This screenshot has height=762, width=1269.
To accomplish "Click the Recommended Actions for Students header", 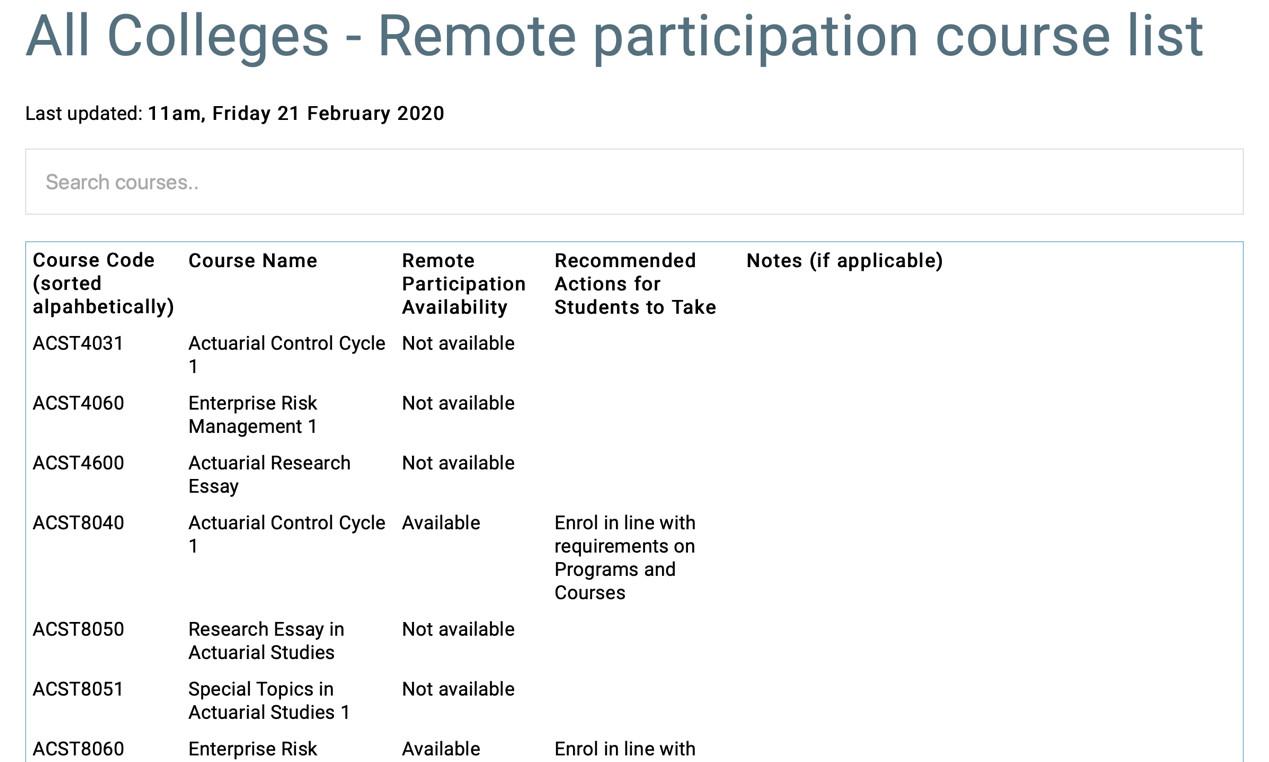I will click(635, 283).
